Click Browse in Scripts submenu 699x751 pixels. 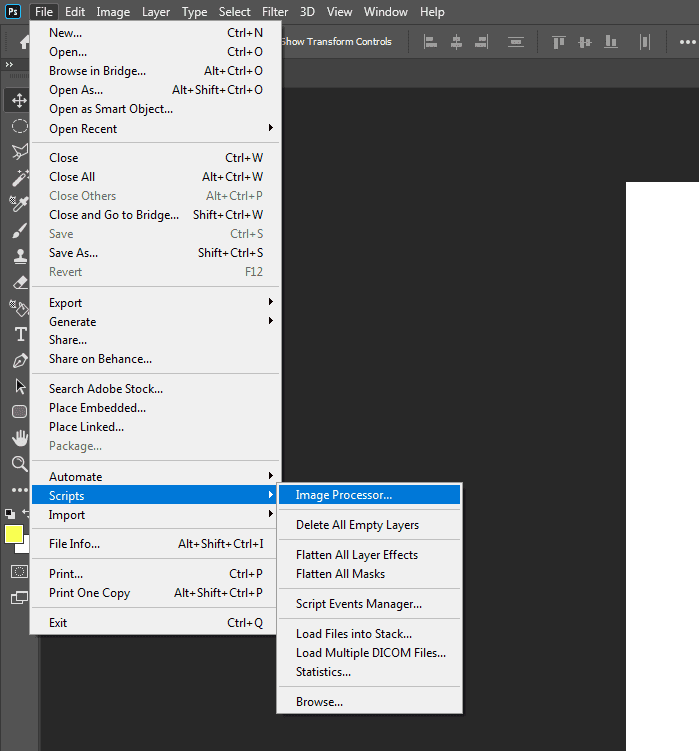pyautogui.click(x=369, y=702)
